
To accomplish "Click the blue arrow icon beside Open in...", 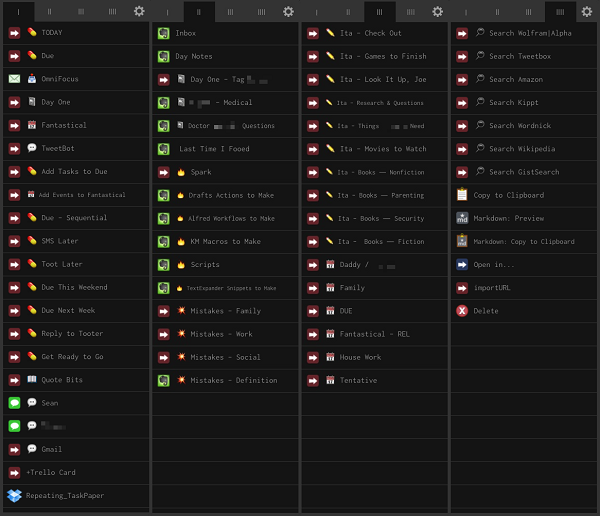I will (462, 265).
